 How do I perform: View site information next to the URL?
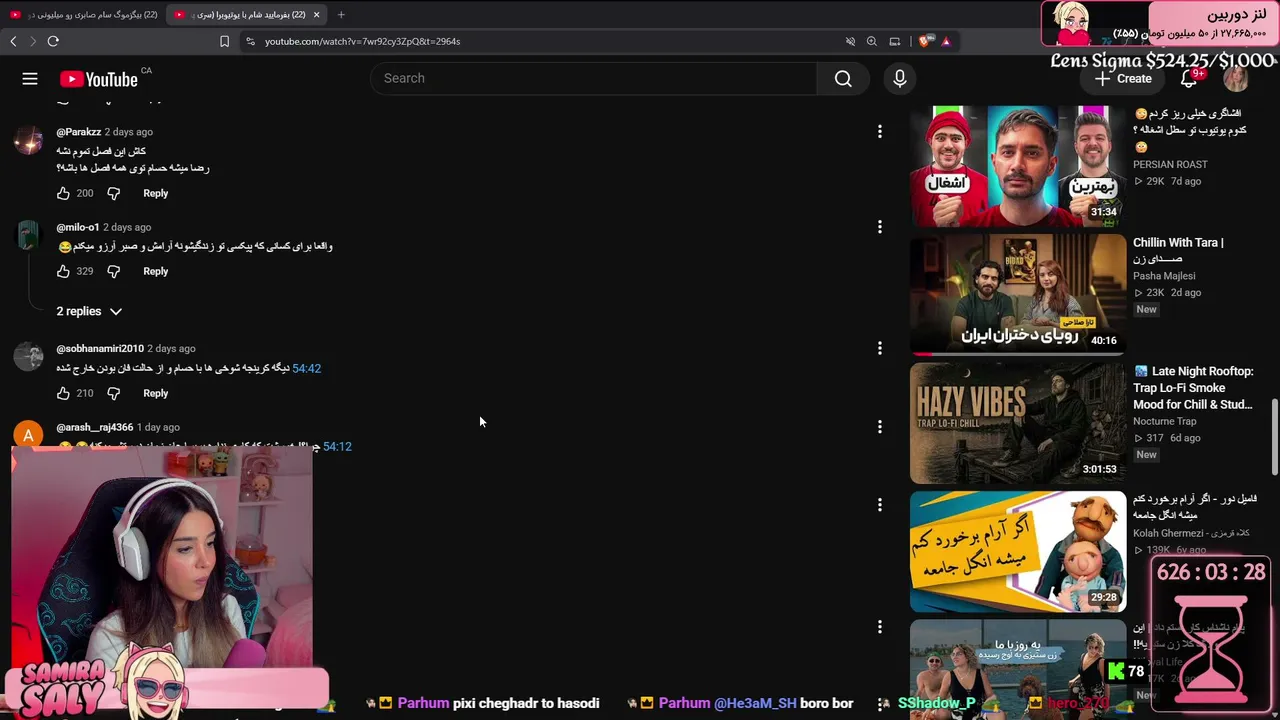click(250, 41)
